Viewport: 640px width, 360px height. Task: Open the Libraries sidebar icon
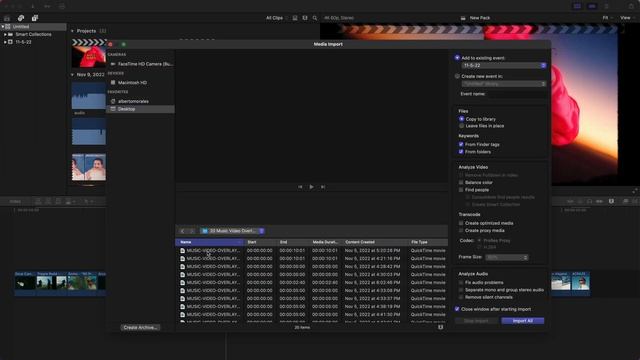(7, 18)
